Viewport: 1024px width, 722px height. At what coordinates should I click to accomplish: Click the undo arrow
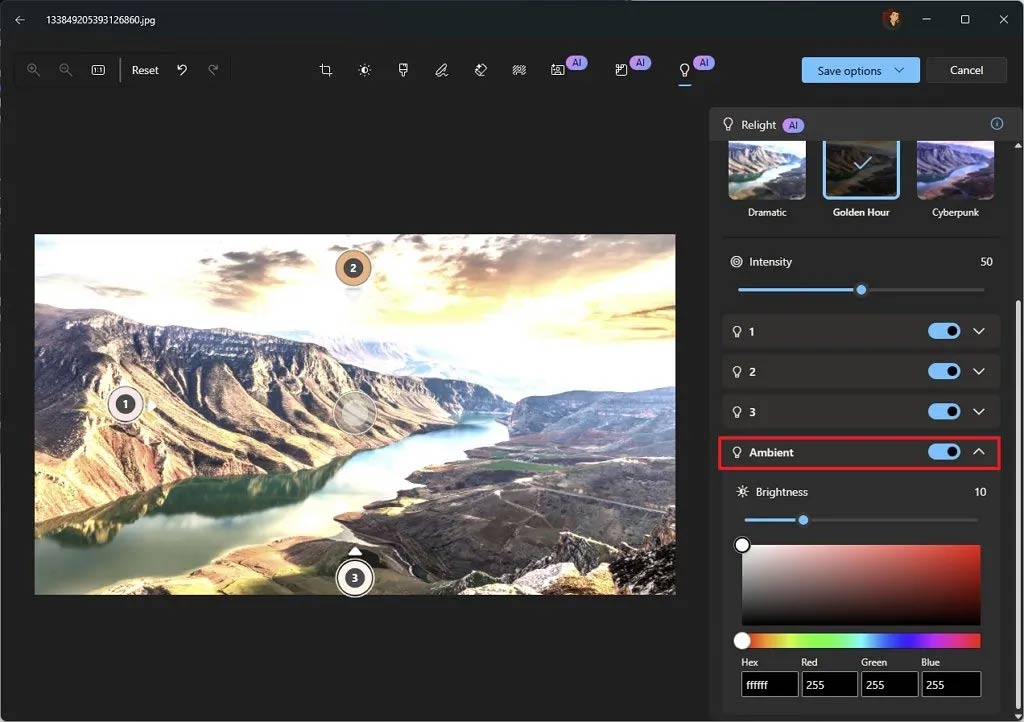pos(182,70)
